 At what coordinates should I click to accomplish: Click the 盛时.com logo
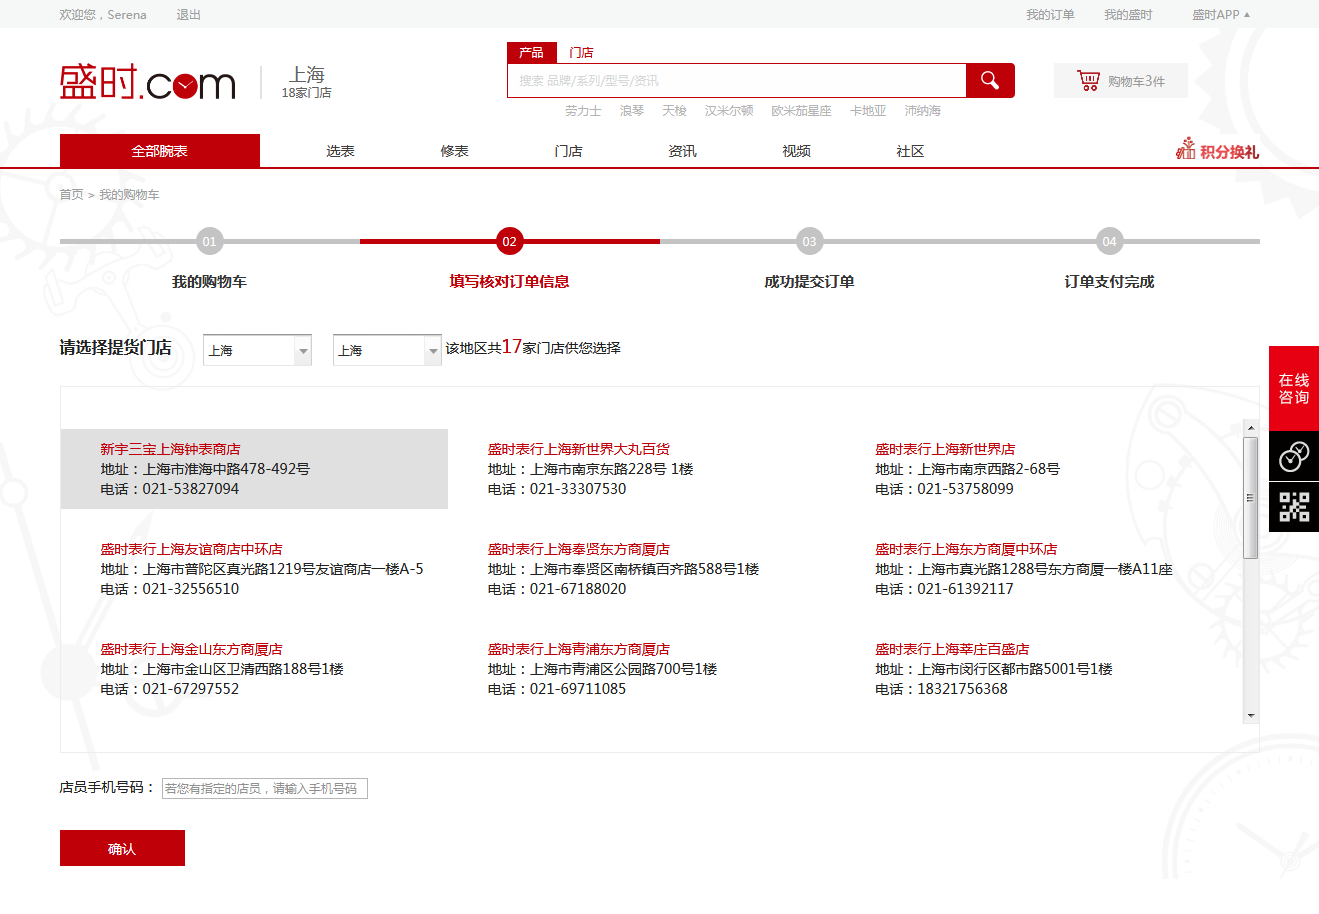148,83
